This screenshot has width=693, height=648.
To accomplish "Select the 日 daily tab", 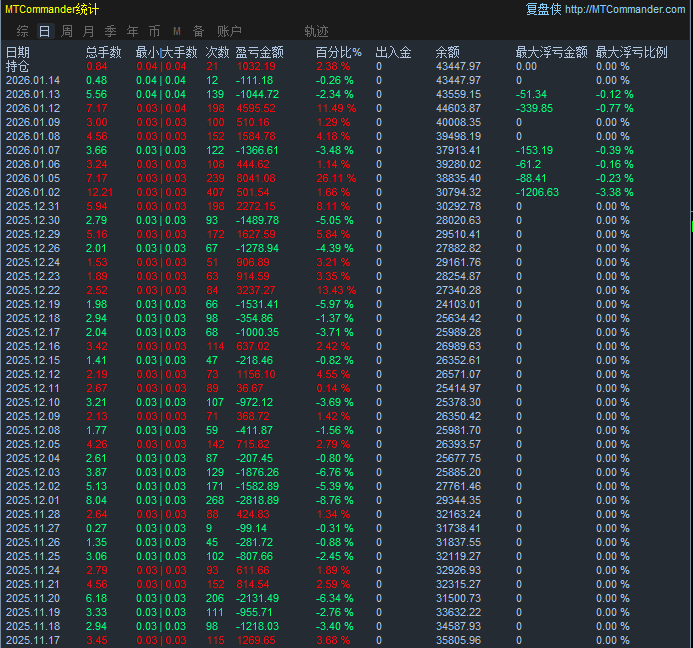I will pos(45,31).
